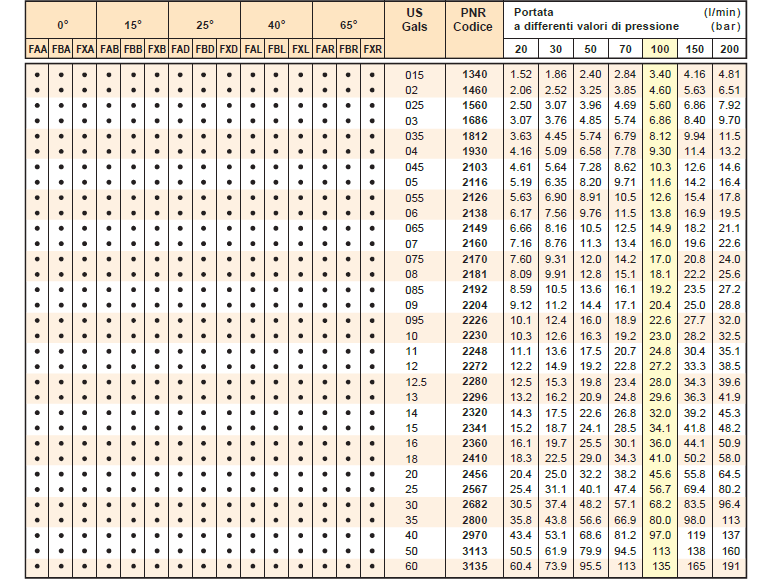Select PNR code 2800
This screenshot has width=760, height=588.
pos(474,520)
